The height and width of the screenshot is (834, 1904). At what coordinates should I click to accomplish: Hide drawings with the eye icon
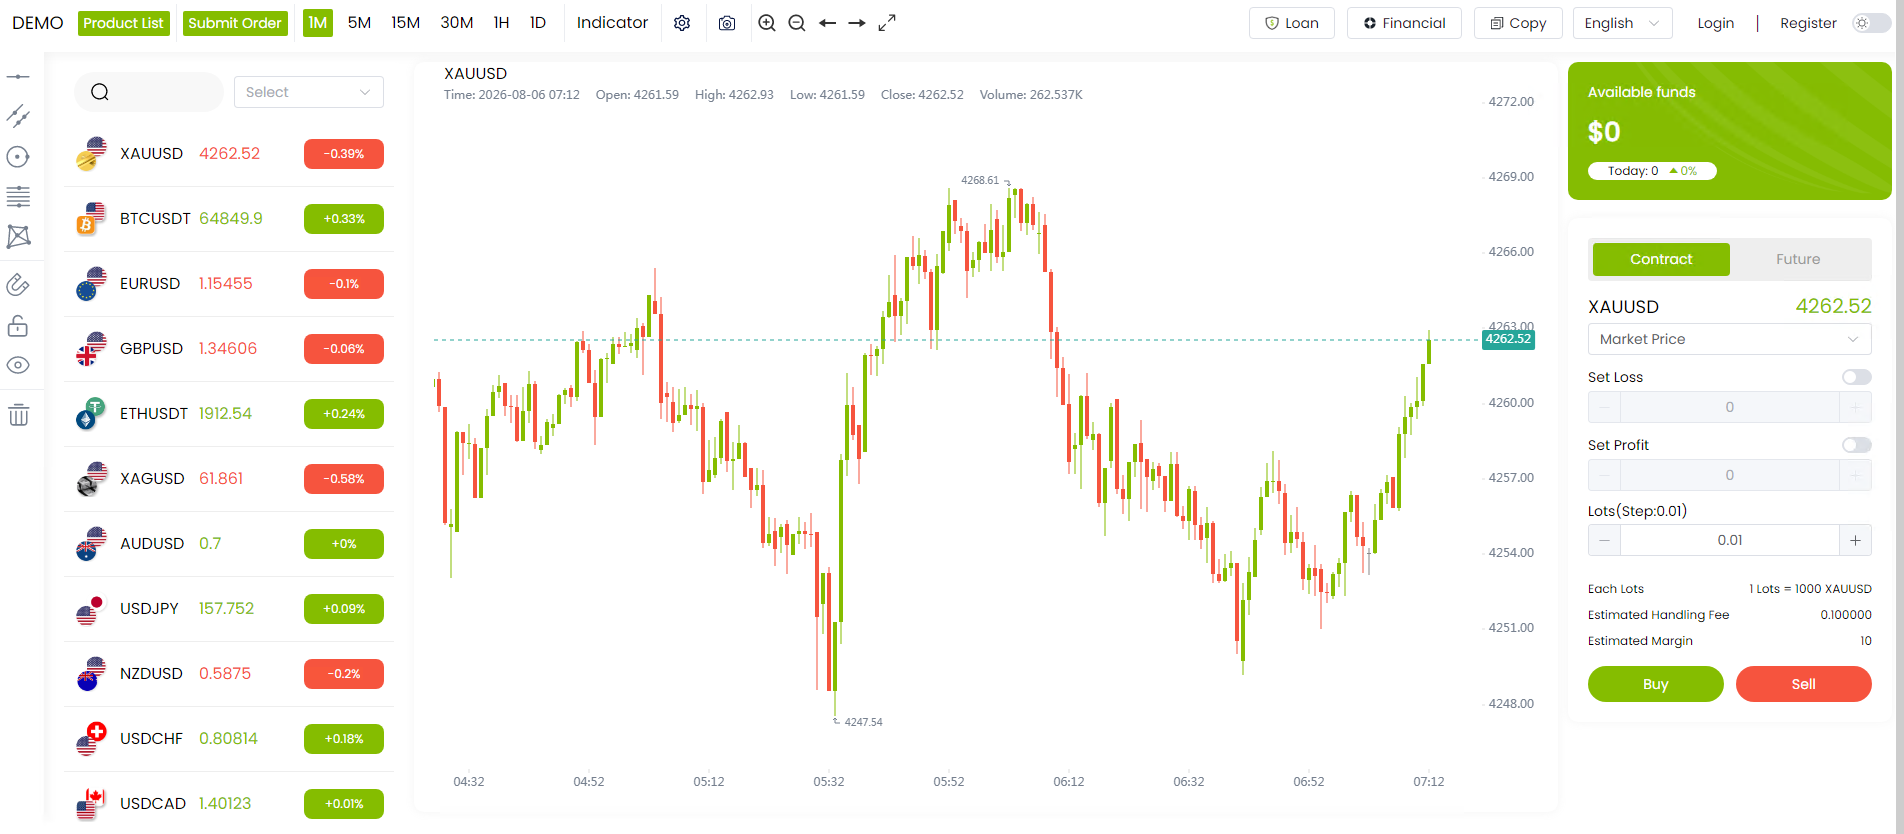(x=18, y=365)
